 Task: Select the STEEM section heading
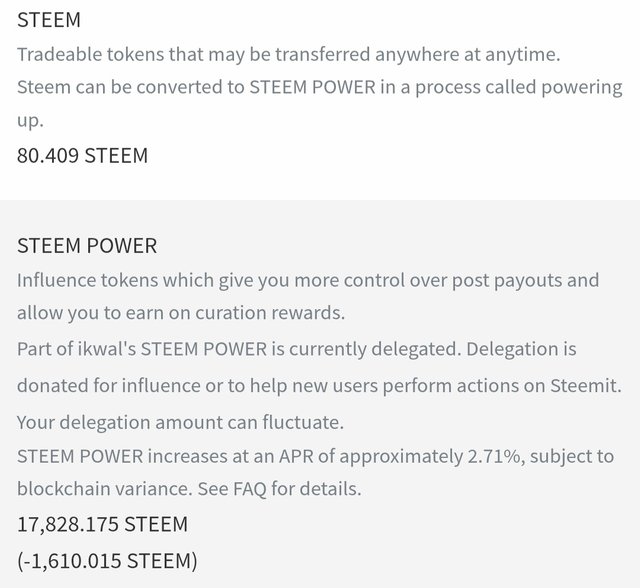point(49,20)
